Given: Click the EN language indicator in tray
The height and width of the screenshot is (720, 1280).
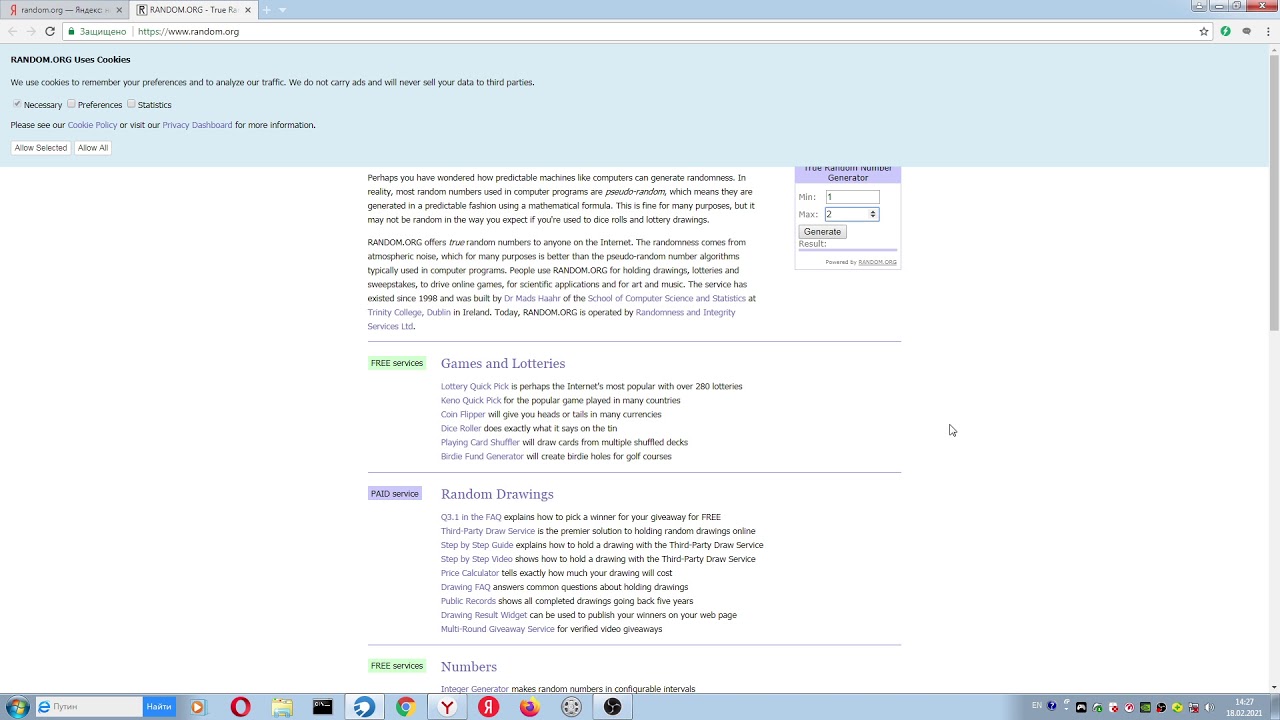Looking at the screenshot, I should [1036, 706].
